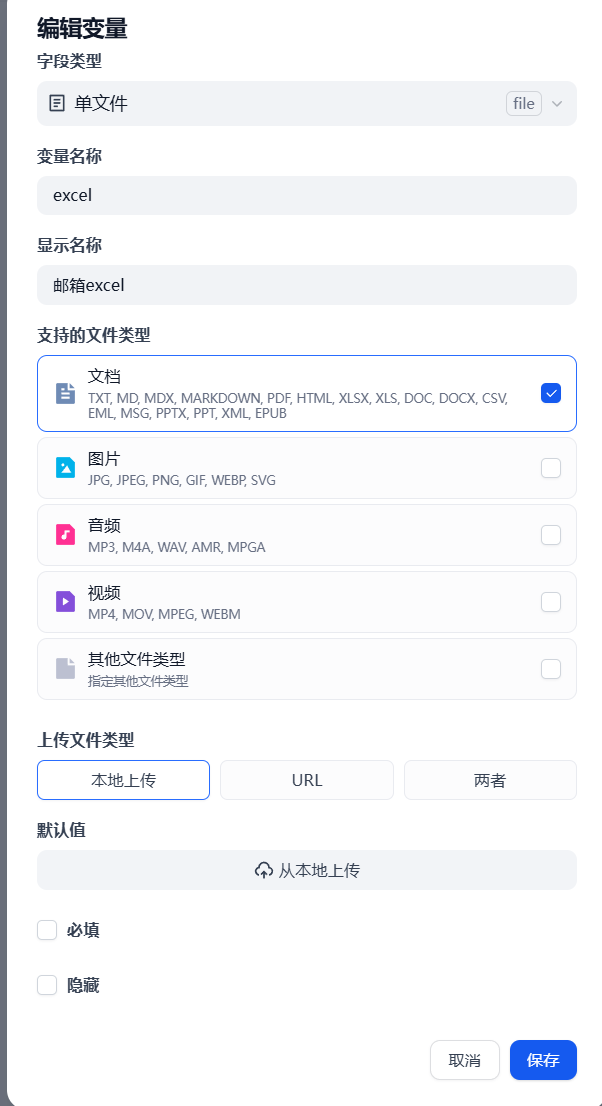
Task: Switch to the URL upload option
Action: click(x=307, y=780)
